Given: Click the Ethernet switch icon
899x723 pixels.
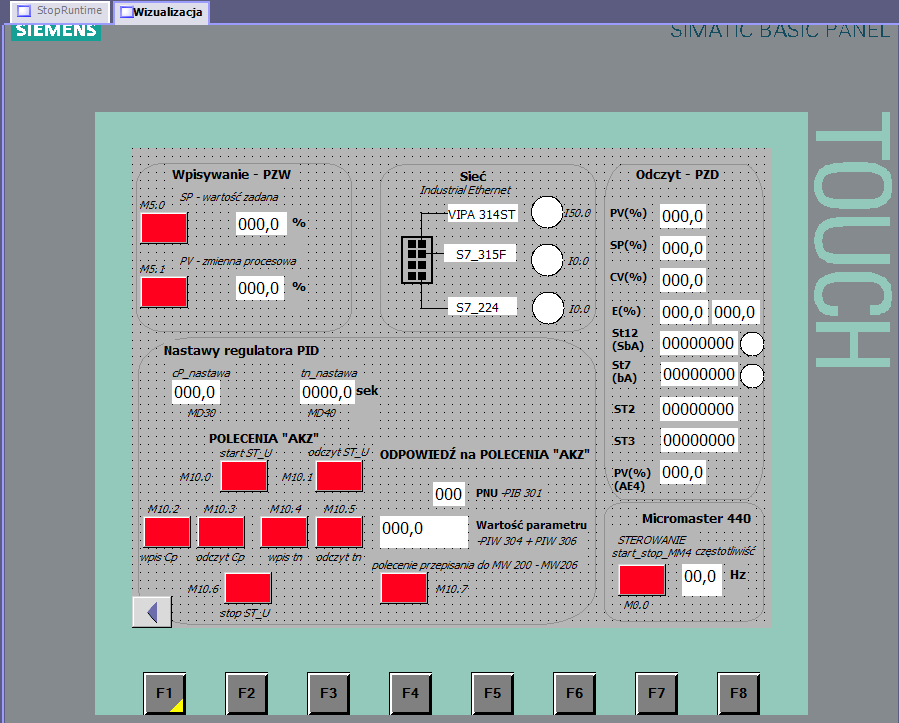Looking at the screenshot, I should pos(417,260).
